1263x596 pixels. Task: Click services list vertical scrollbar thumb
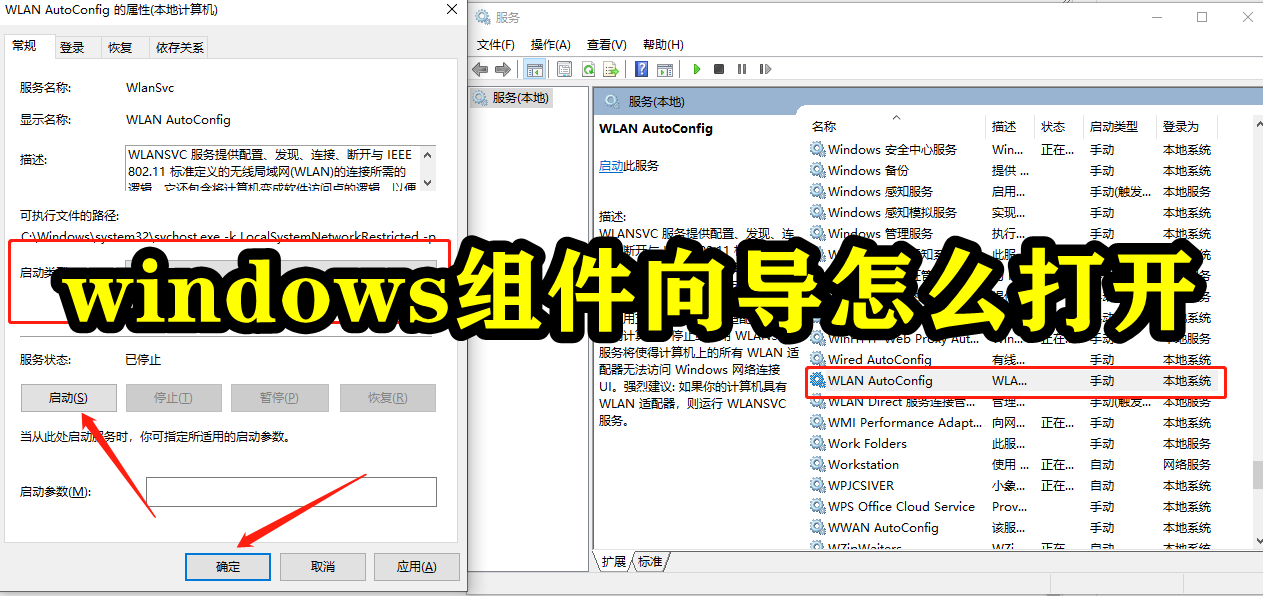[x=1256, y=475]
